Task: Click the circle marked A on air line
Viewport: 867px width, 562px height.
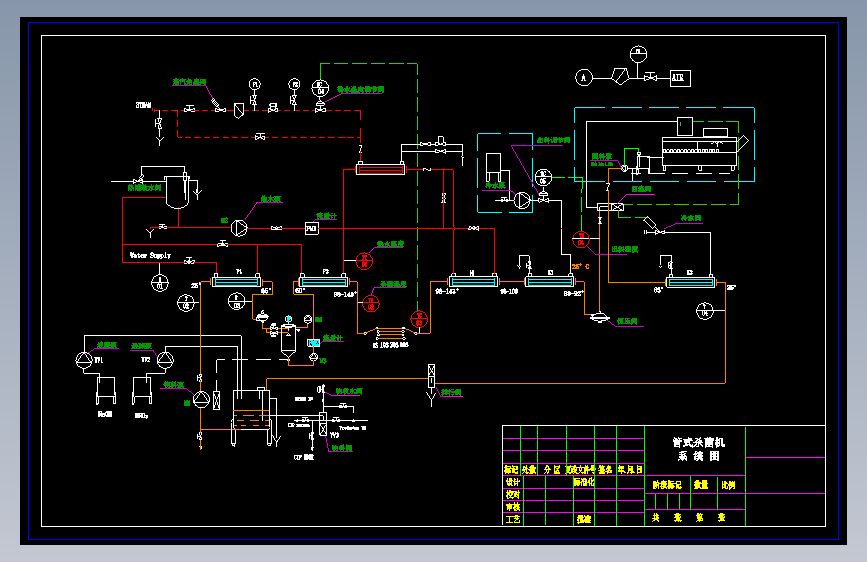Action: click(584, 77)
